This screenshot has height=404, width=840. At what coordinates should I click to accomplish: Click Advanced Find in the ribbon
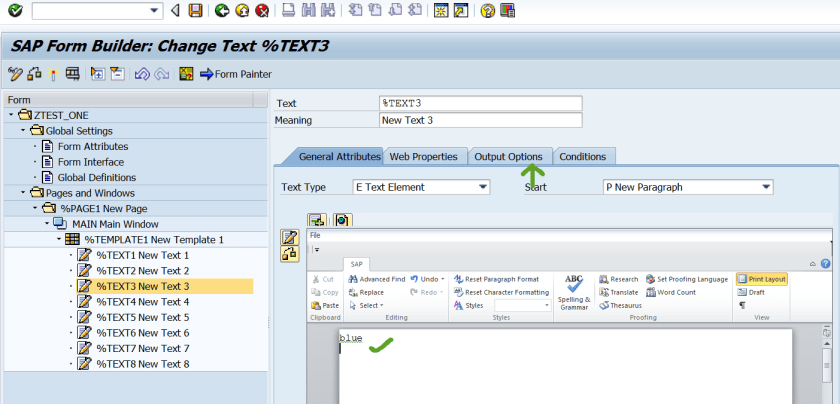pyautogui.click(x=377, y=279)
